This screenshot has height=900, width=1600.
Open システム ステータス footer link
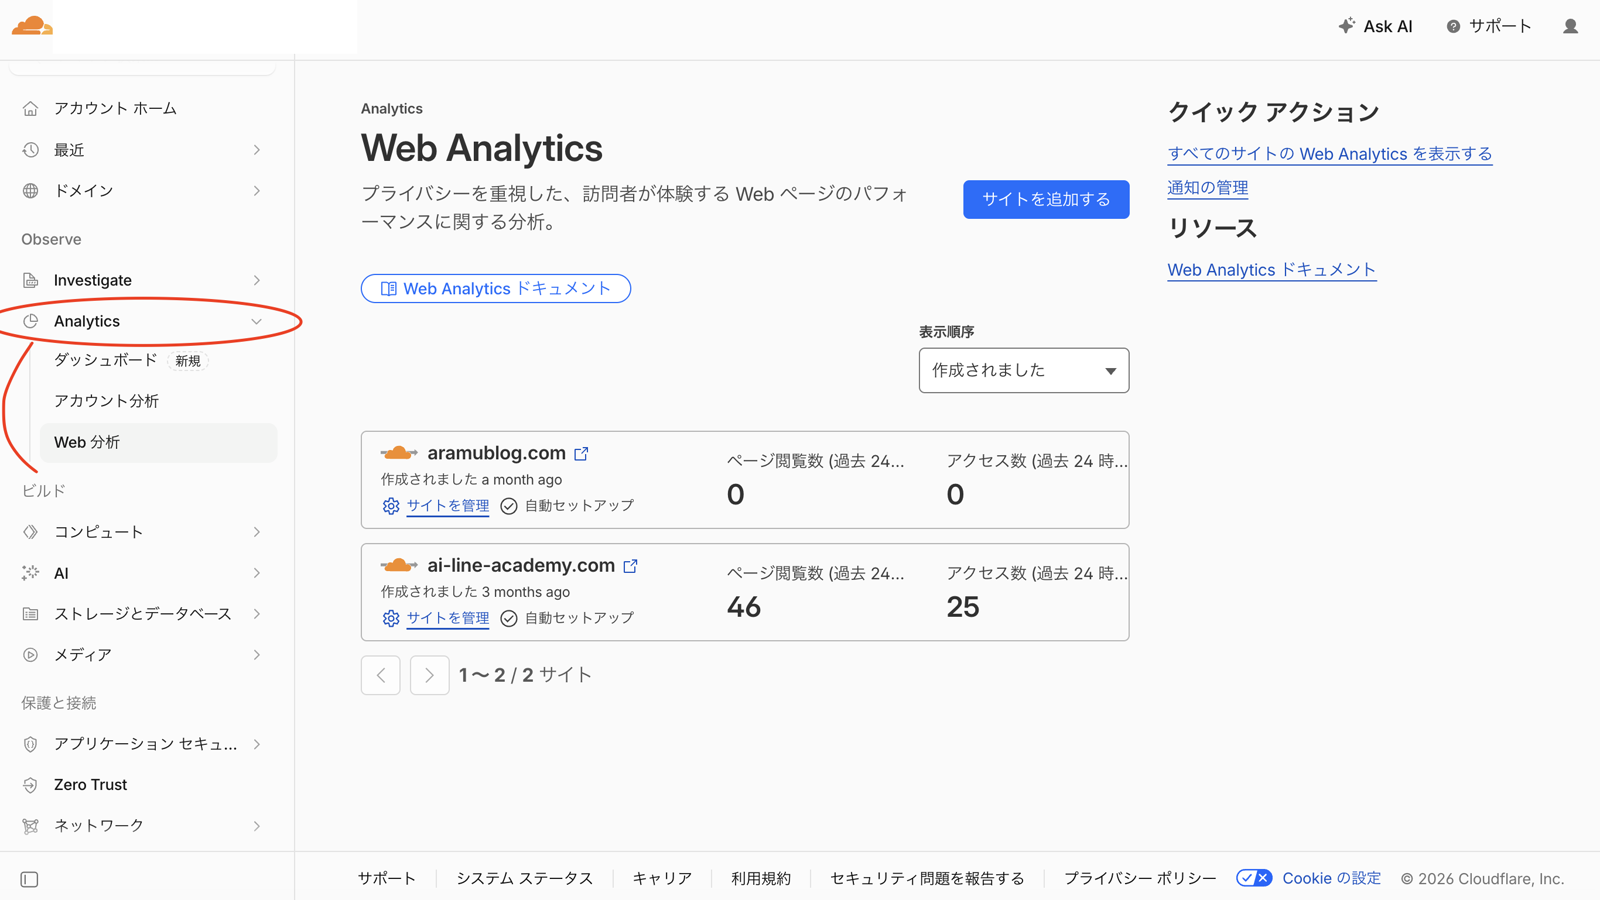(x=525, y=878)
